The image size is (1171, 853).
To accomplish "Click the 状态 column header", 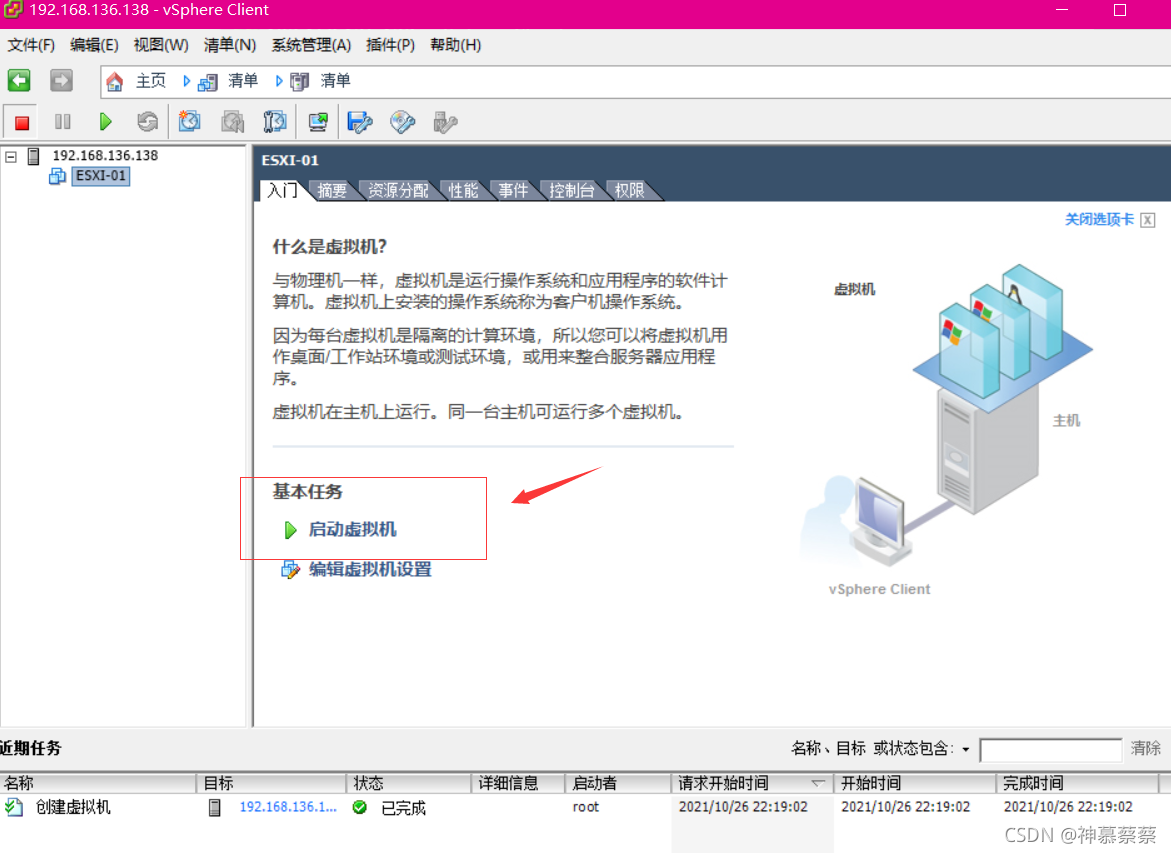I will 409,784.
